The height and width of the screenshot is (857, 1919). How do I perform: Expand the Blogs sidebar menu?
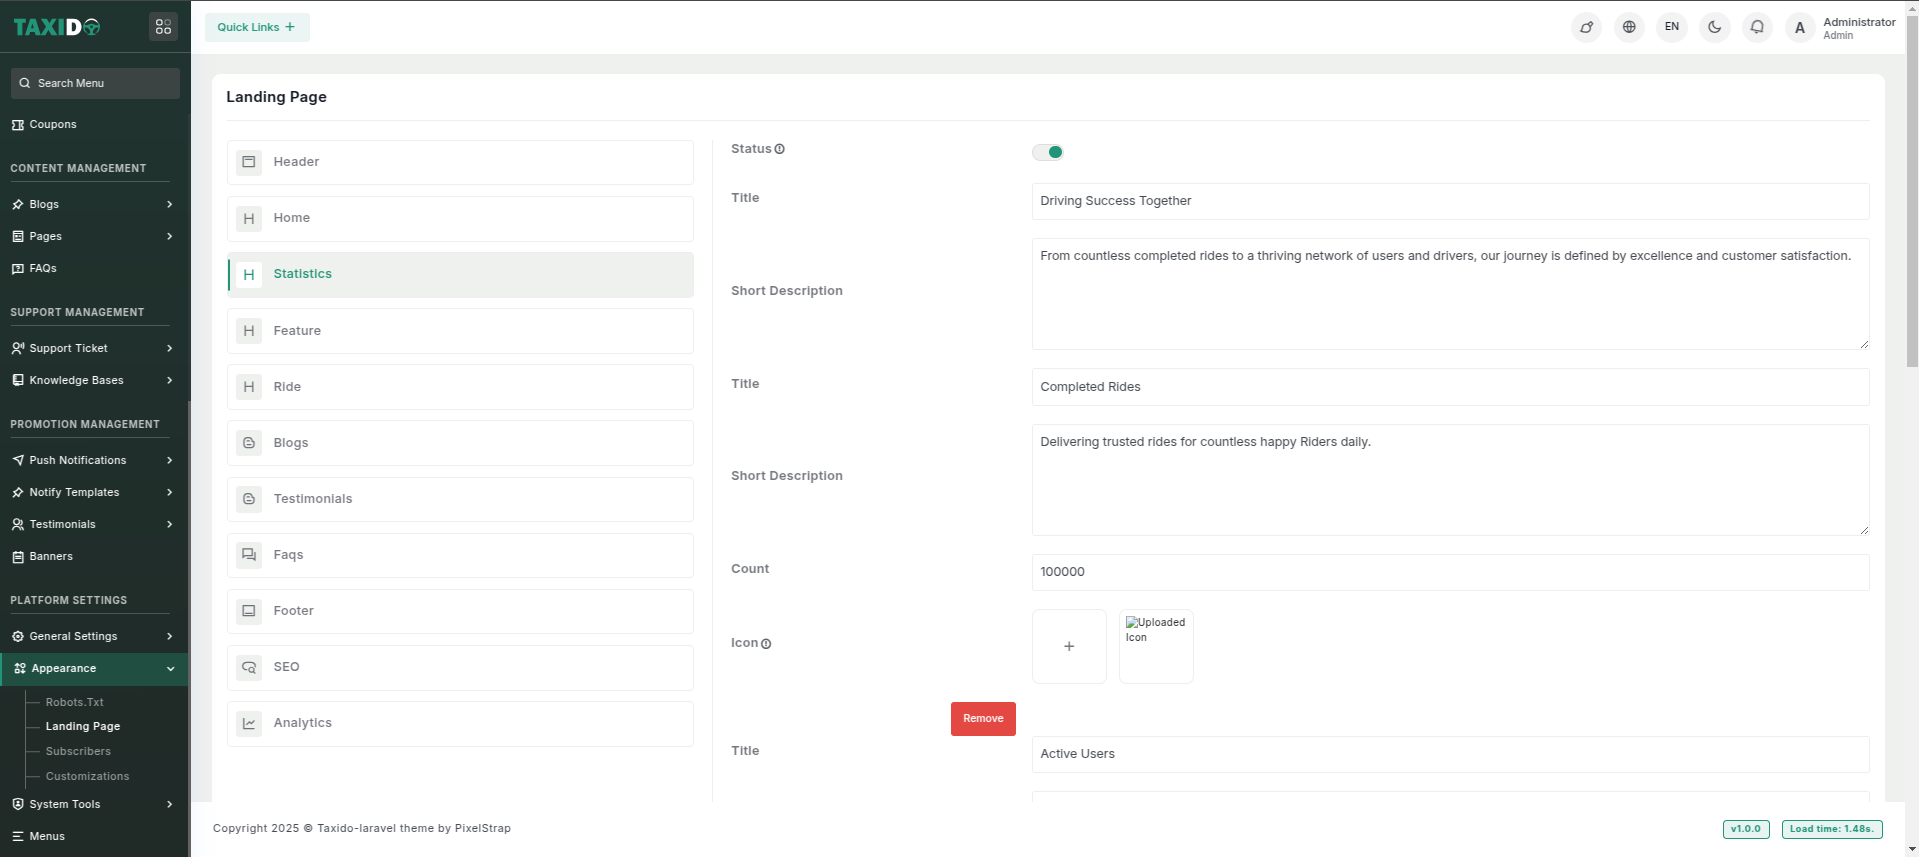click(x=92, y=204)
